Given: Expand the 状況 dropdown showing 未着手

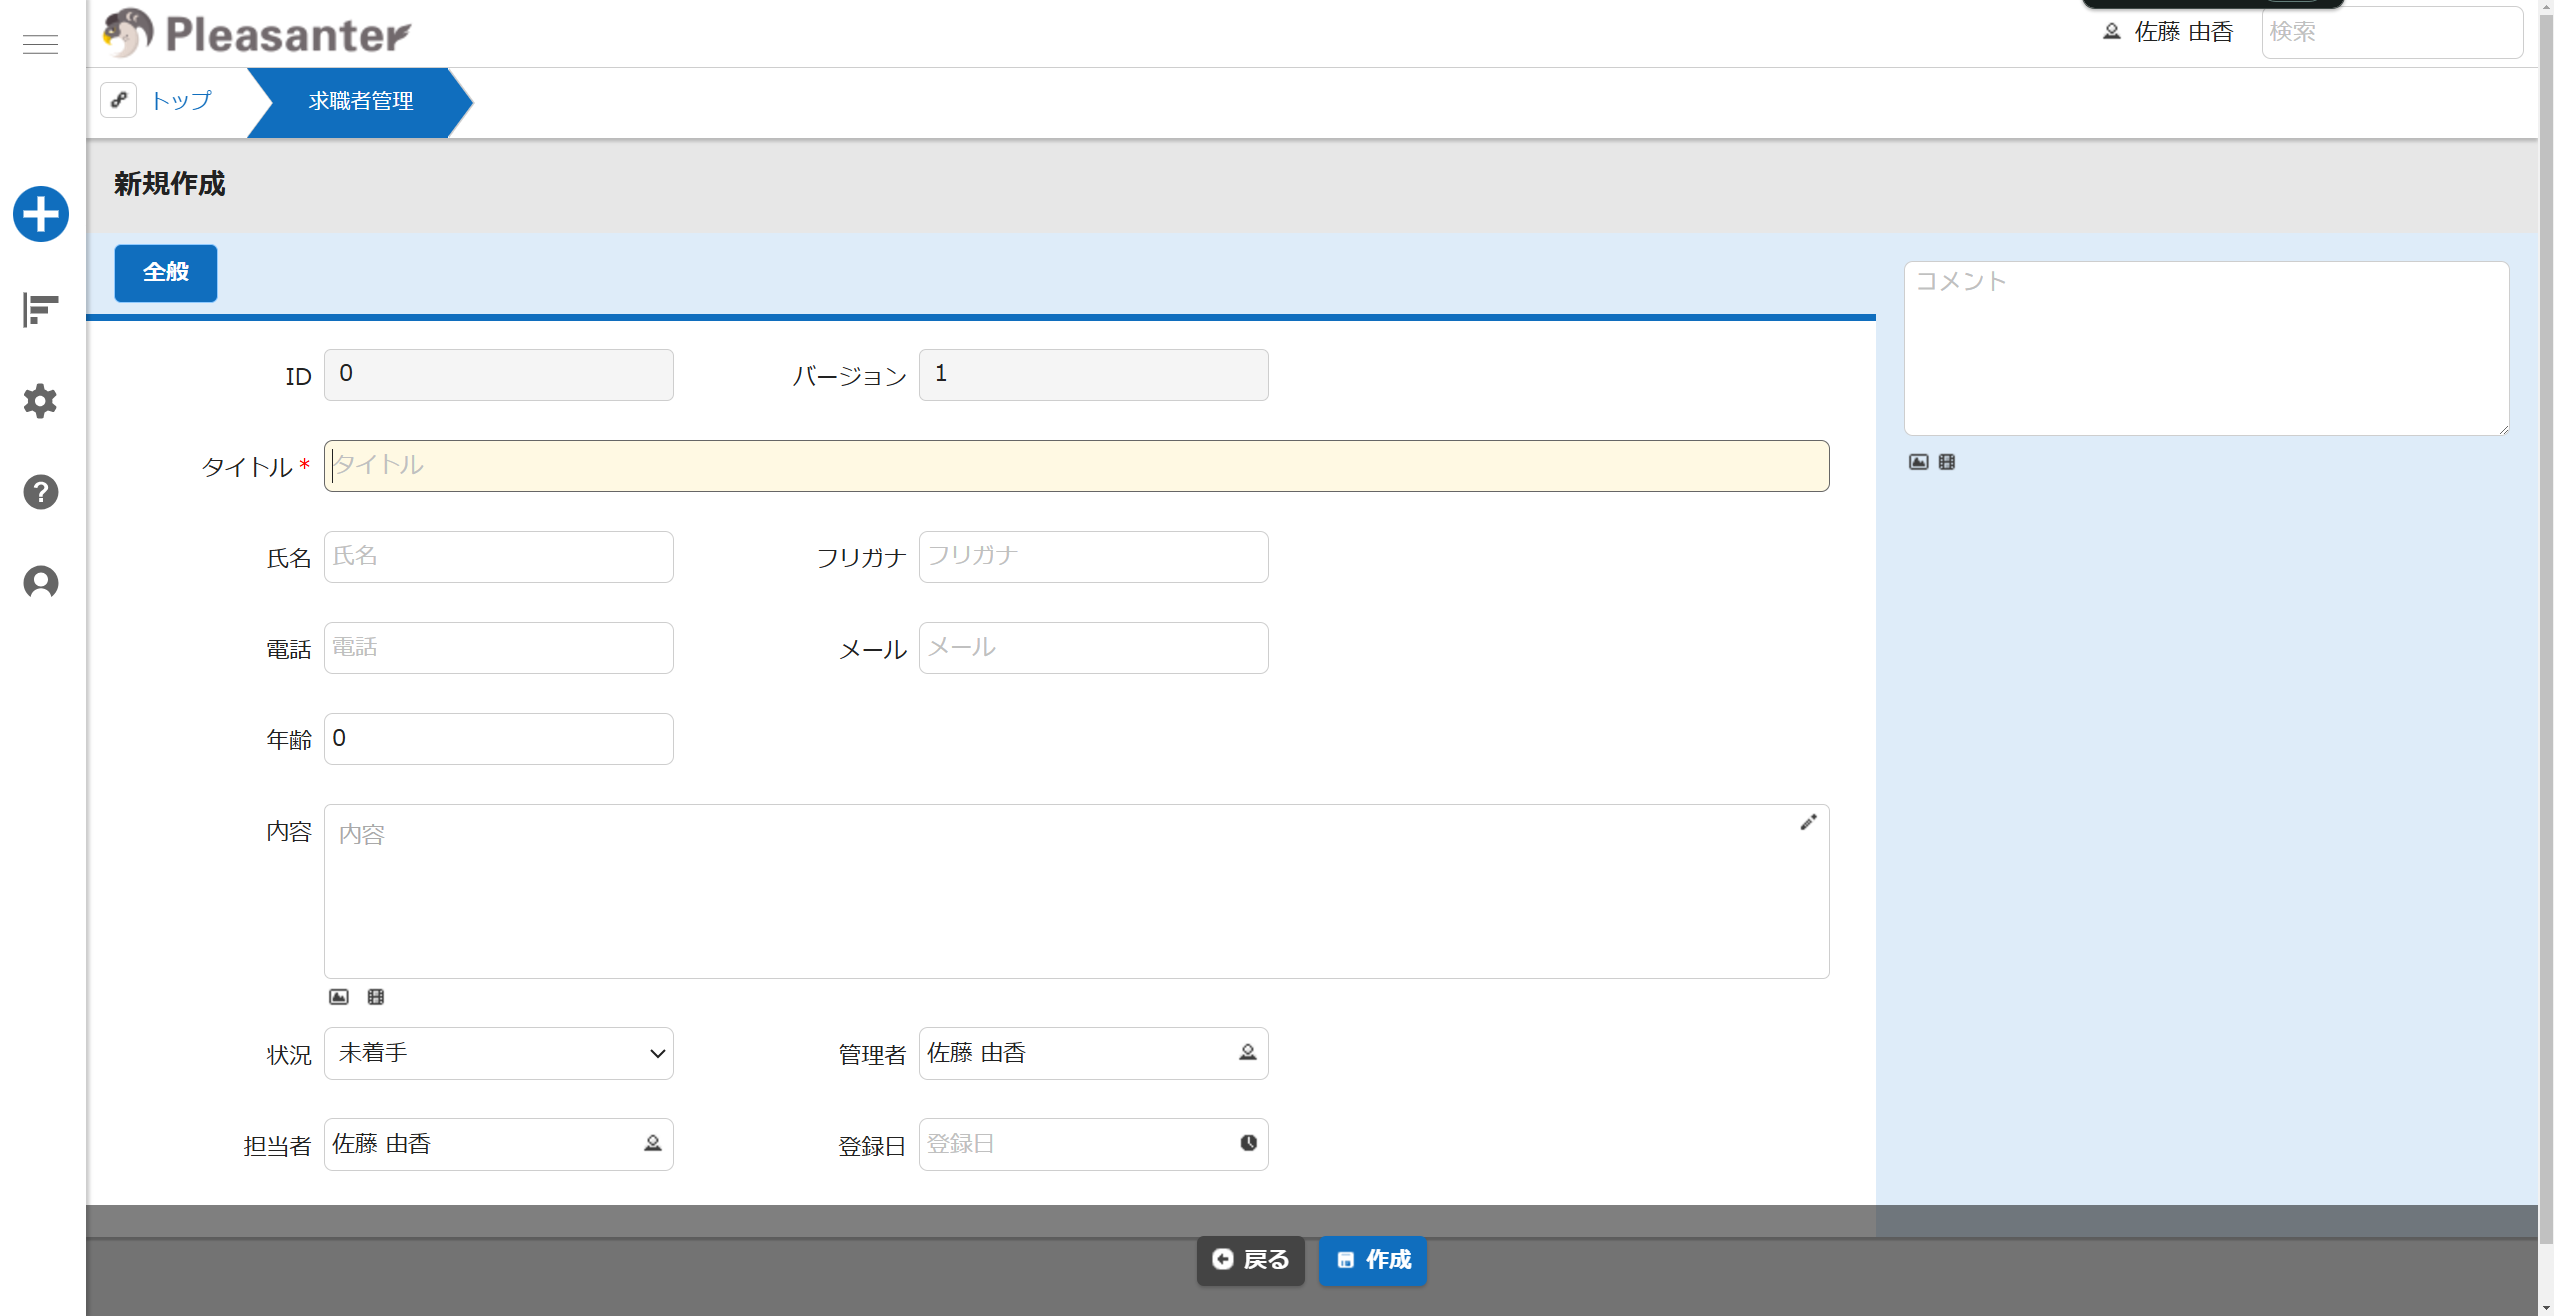Looking at the screenshot, I should (498, 1053).
